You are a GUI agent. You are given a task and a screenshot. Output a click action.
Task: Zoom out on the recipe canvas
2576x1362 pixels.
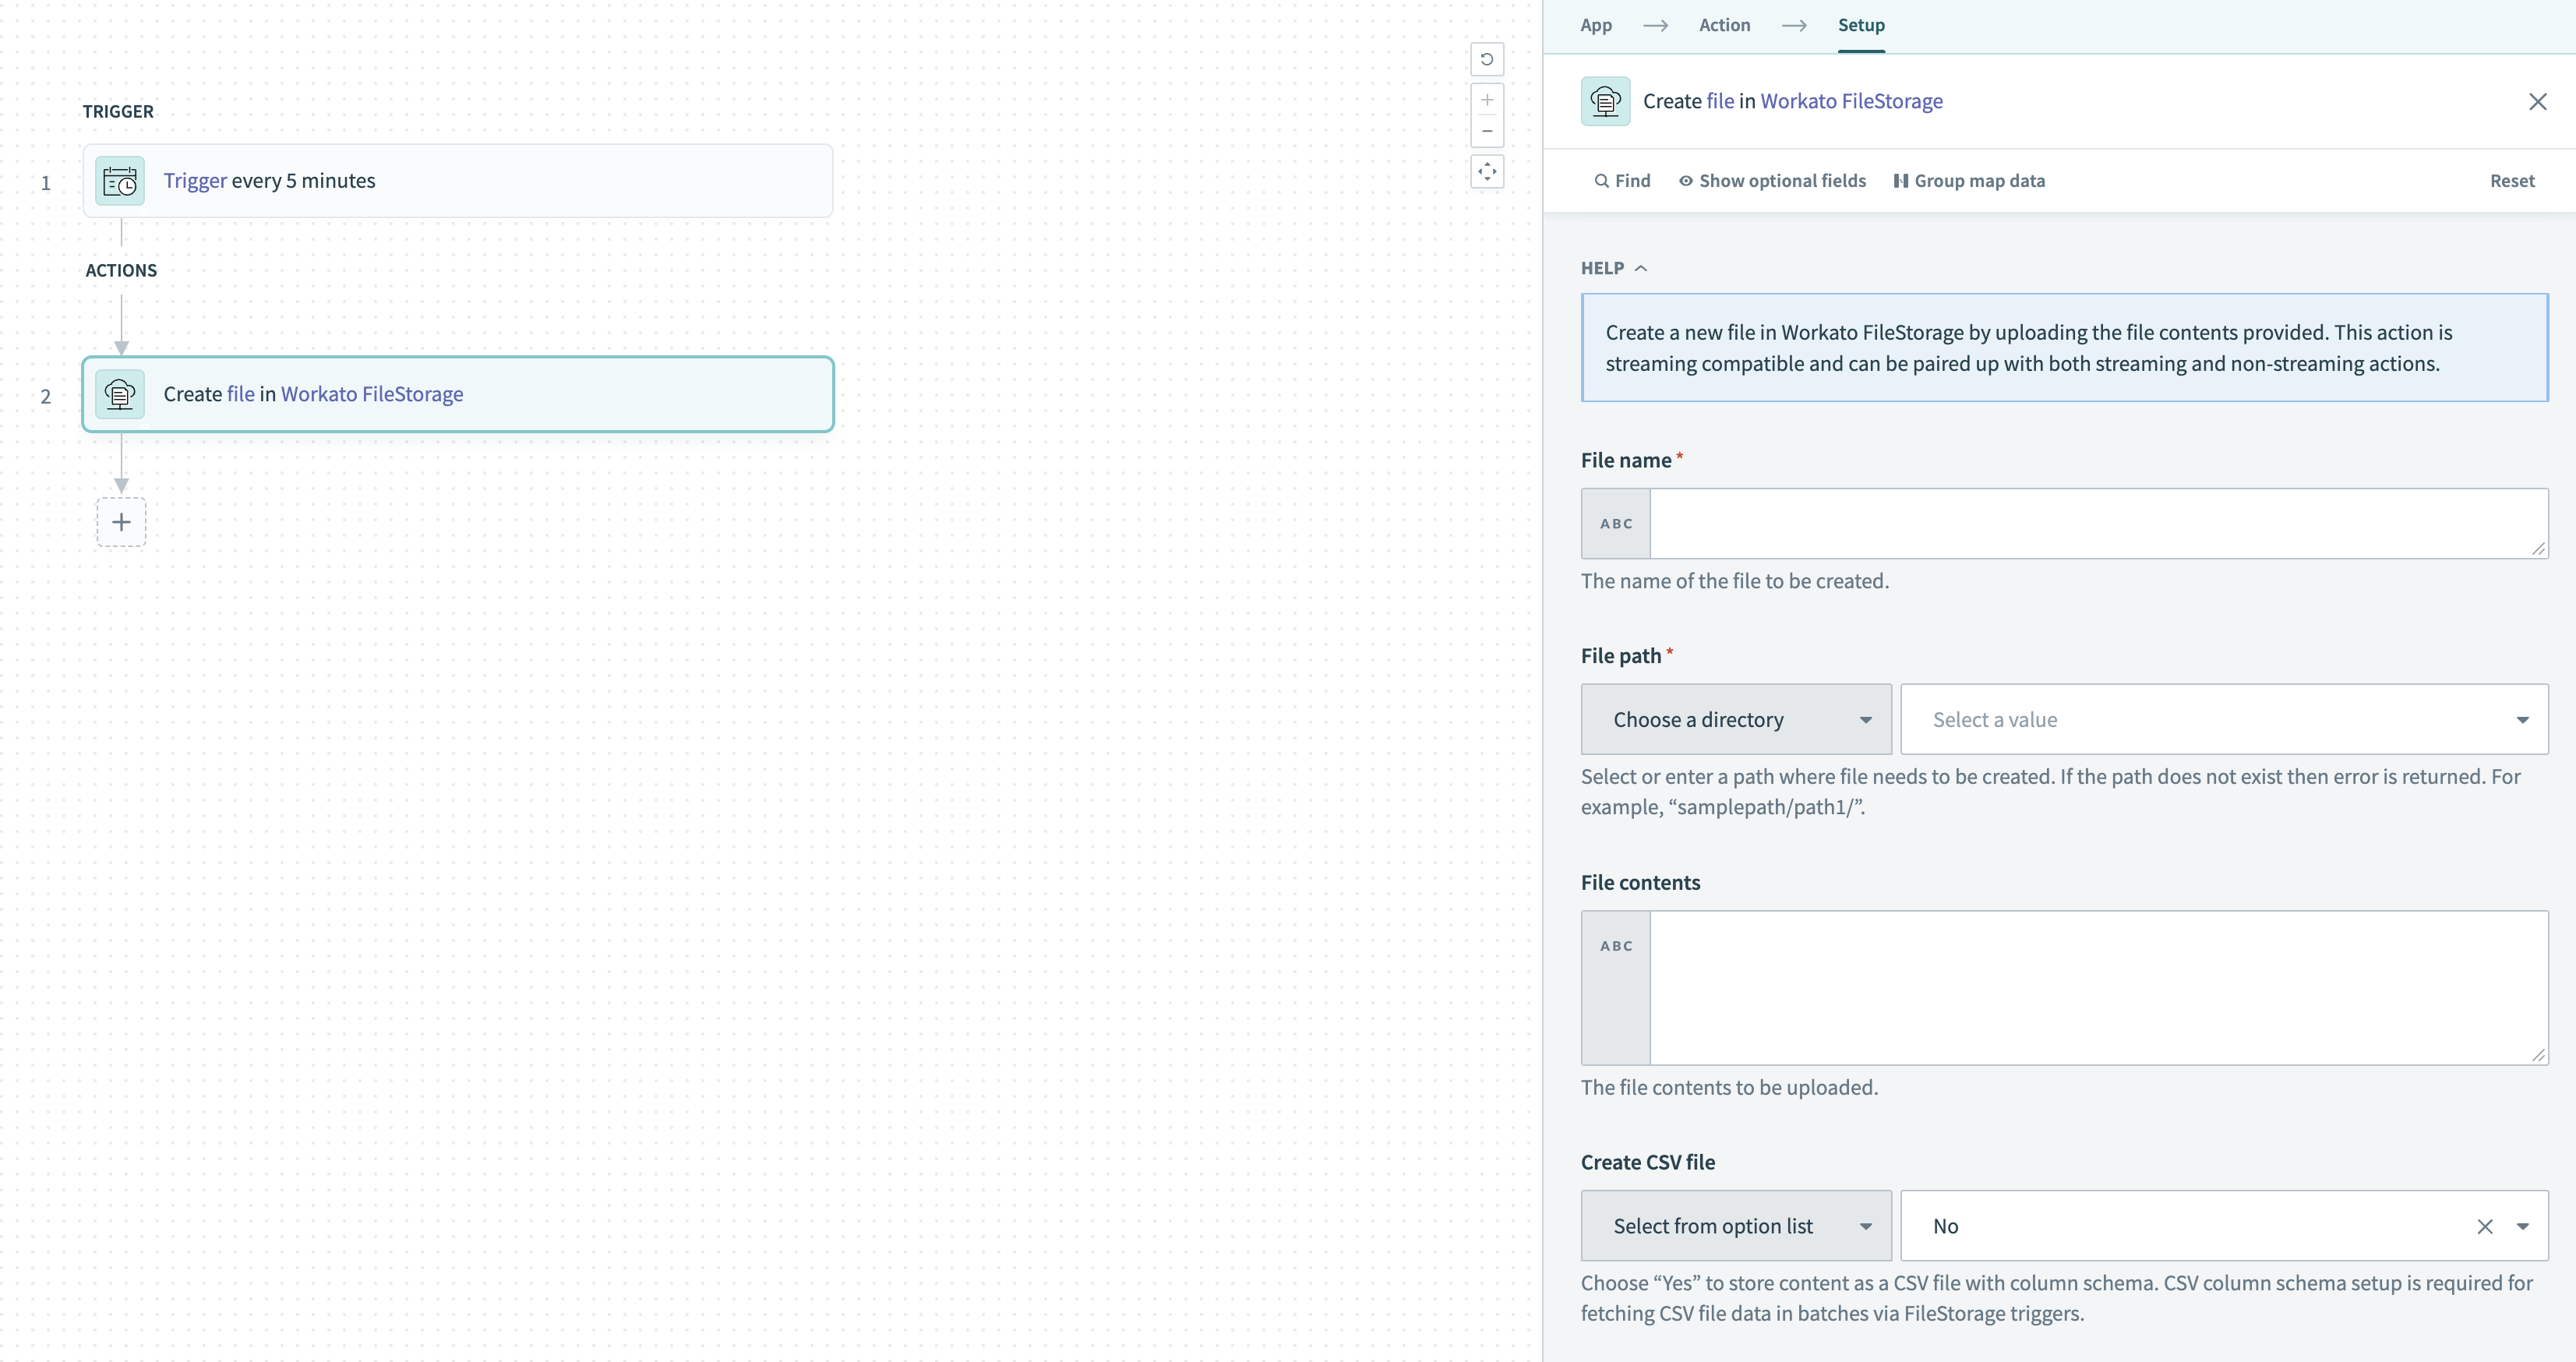(x=1487, y=131)
